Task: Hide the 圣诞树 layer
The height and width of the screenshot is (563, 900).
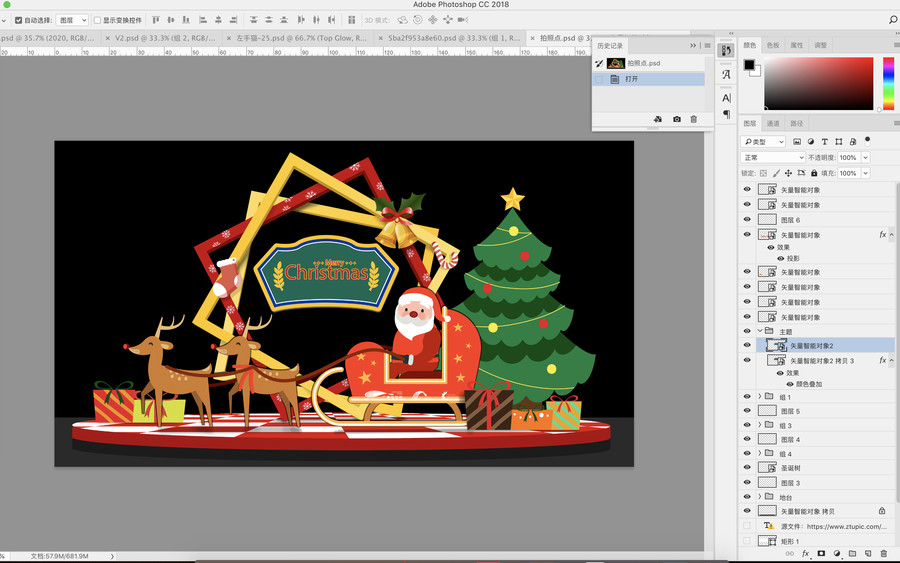Action: pyautogui.click(x=747, y=468)
